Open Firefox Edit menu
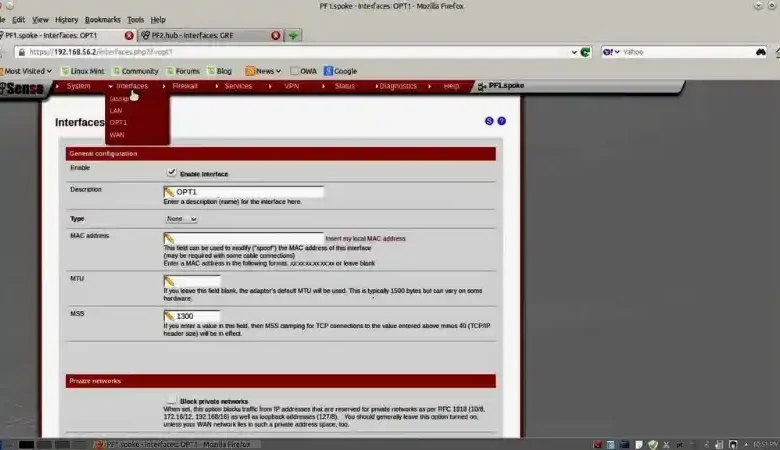Viewport: 780px width, 450px height. [x=18, y=20]
